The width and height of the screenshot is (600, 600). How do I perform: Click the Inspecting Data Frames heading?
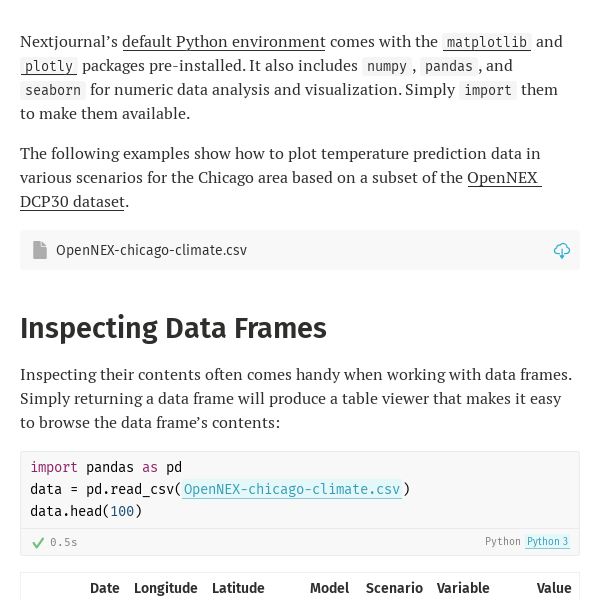[173, 328]
